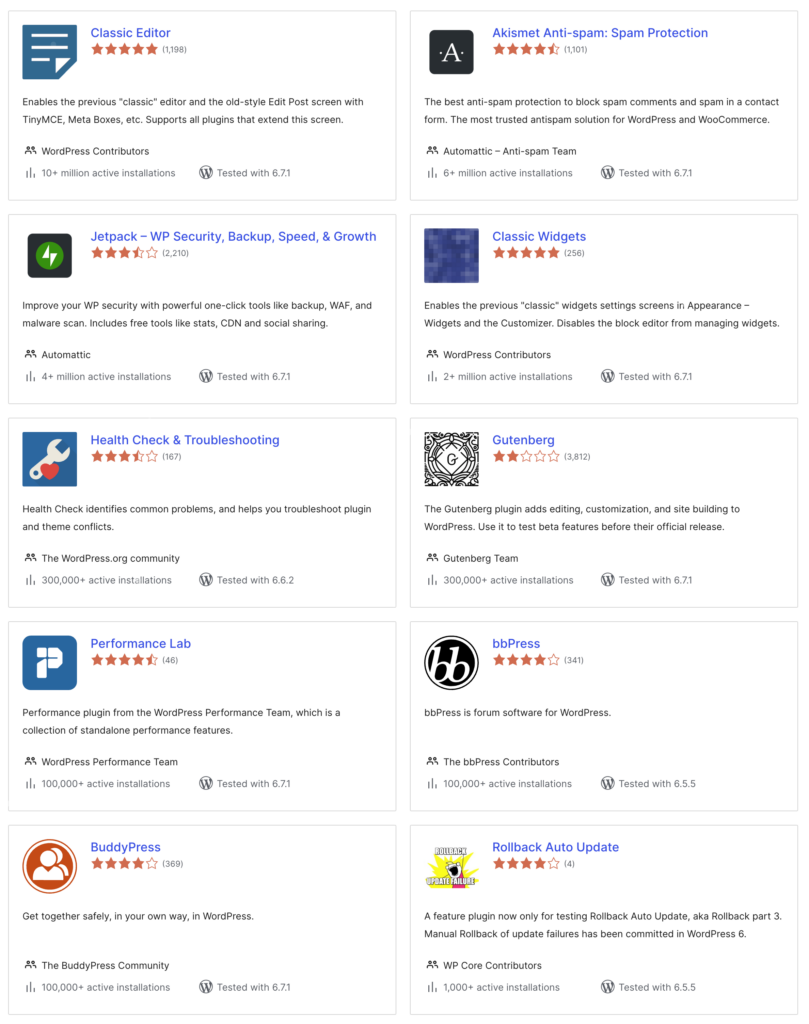Click the Health Check wrench-and-heart icon
The image size is (809, 1024).
pos(49,458)
